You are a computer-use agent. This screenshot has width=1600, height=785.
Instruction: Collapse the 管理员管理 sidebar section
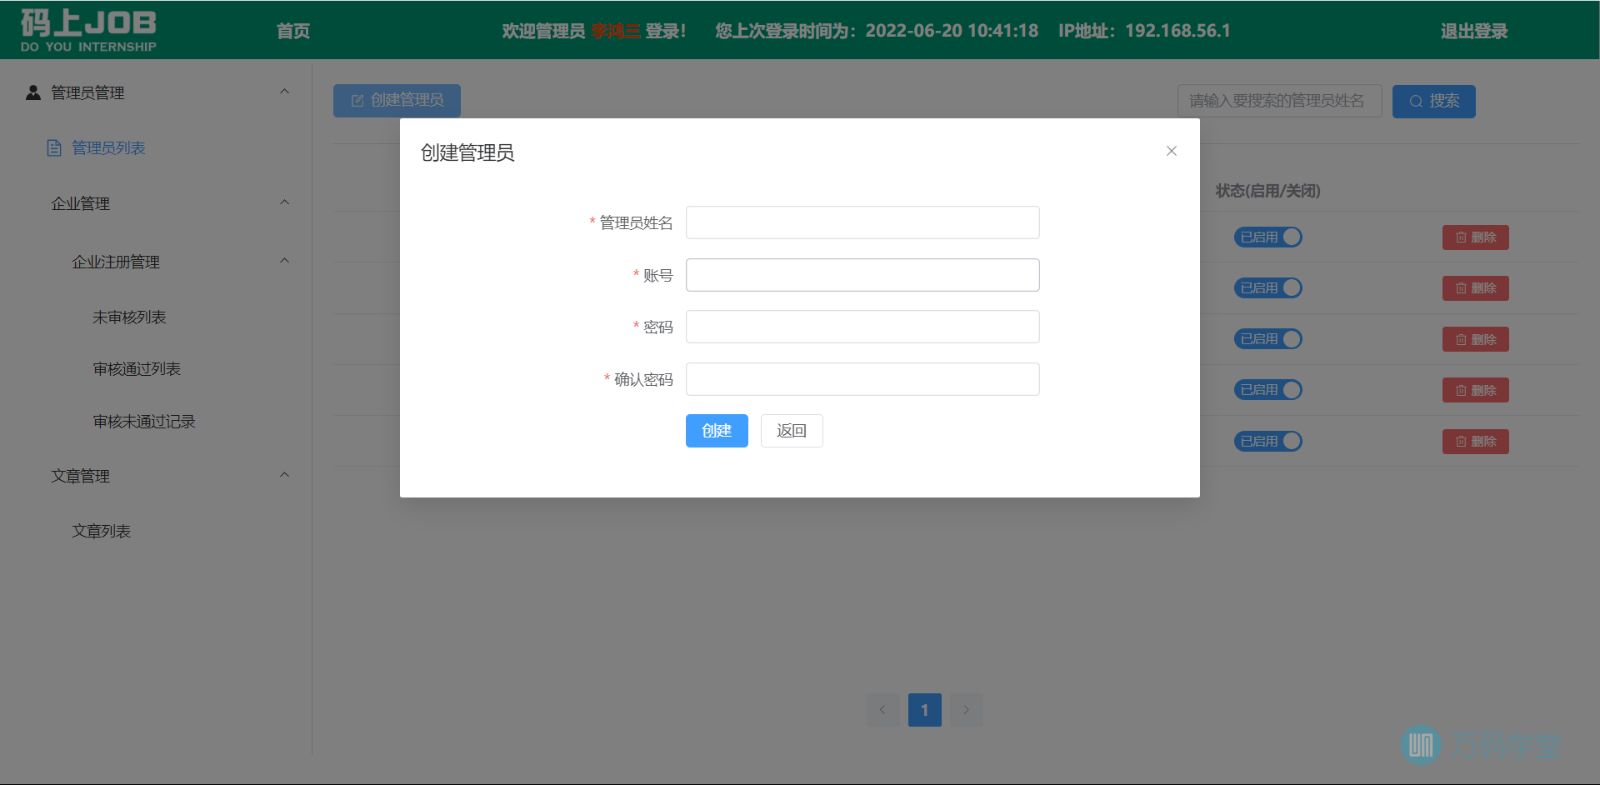click(284, 92)
